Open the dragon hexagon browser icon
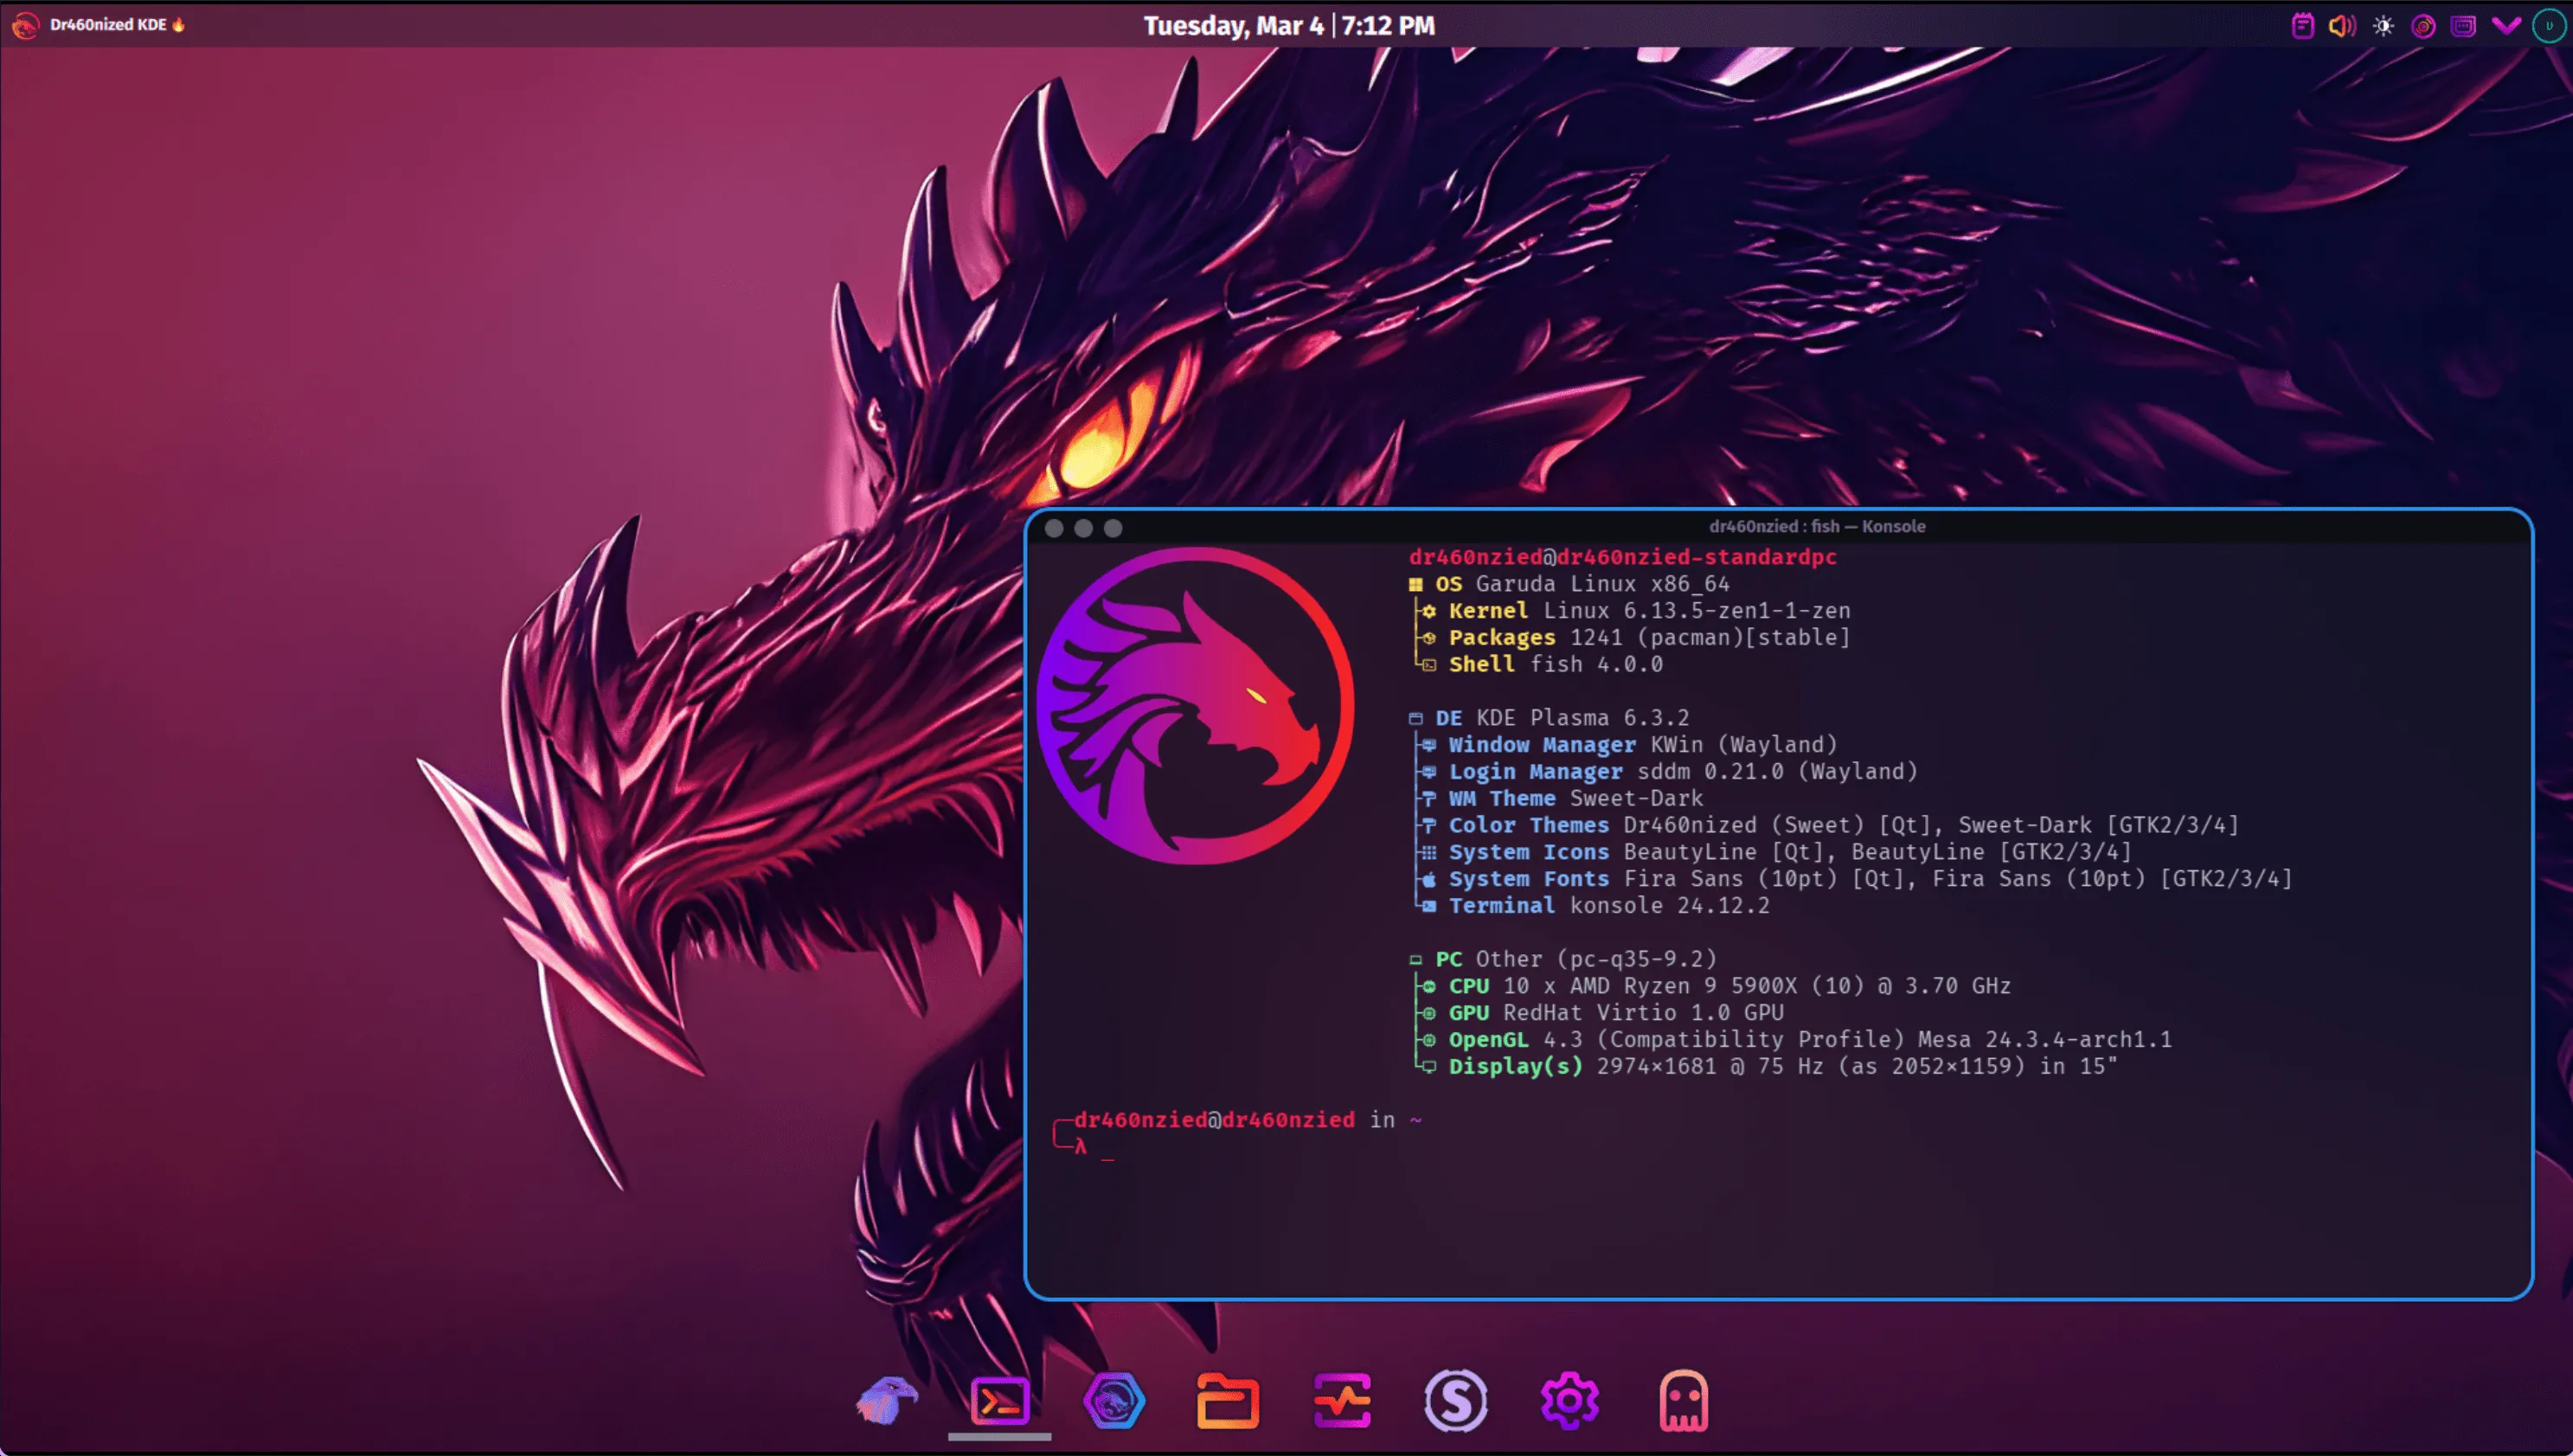The image size is (2573, 1456). tap(1113, 1400)
